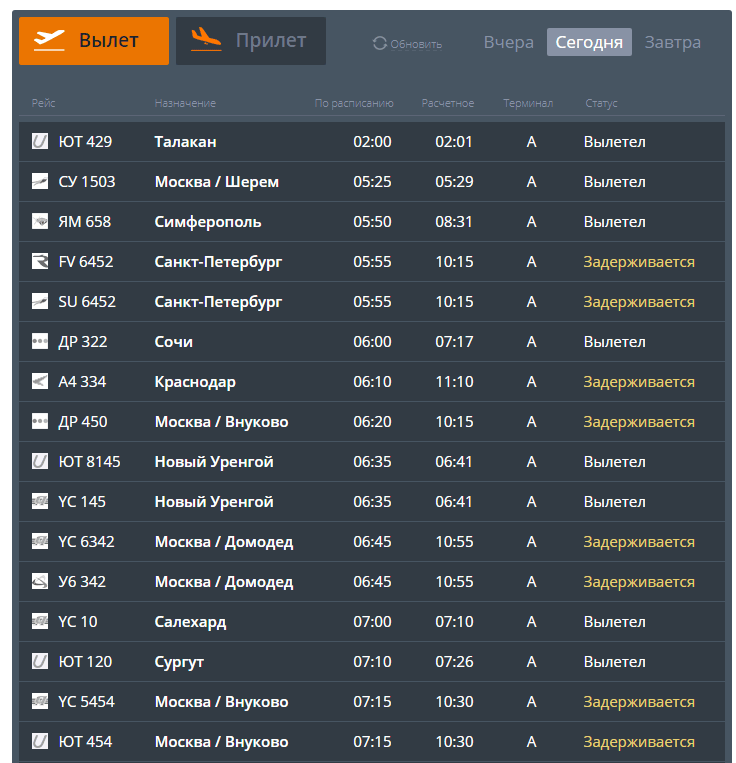Click the airline logo next to А4 334
This screenshot has height=763, width=736.
40,382
